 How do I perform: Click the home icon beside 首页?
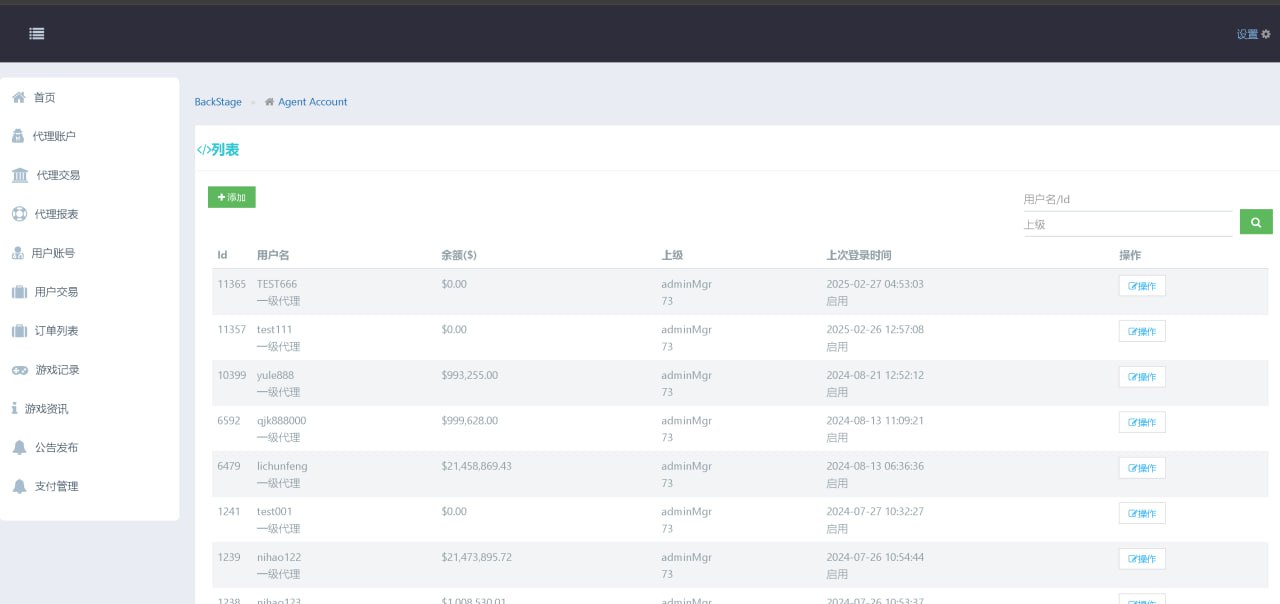point(18,97)
